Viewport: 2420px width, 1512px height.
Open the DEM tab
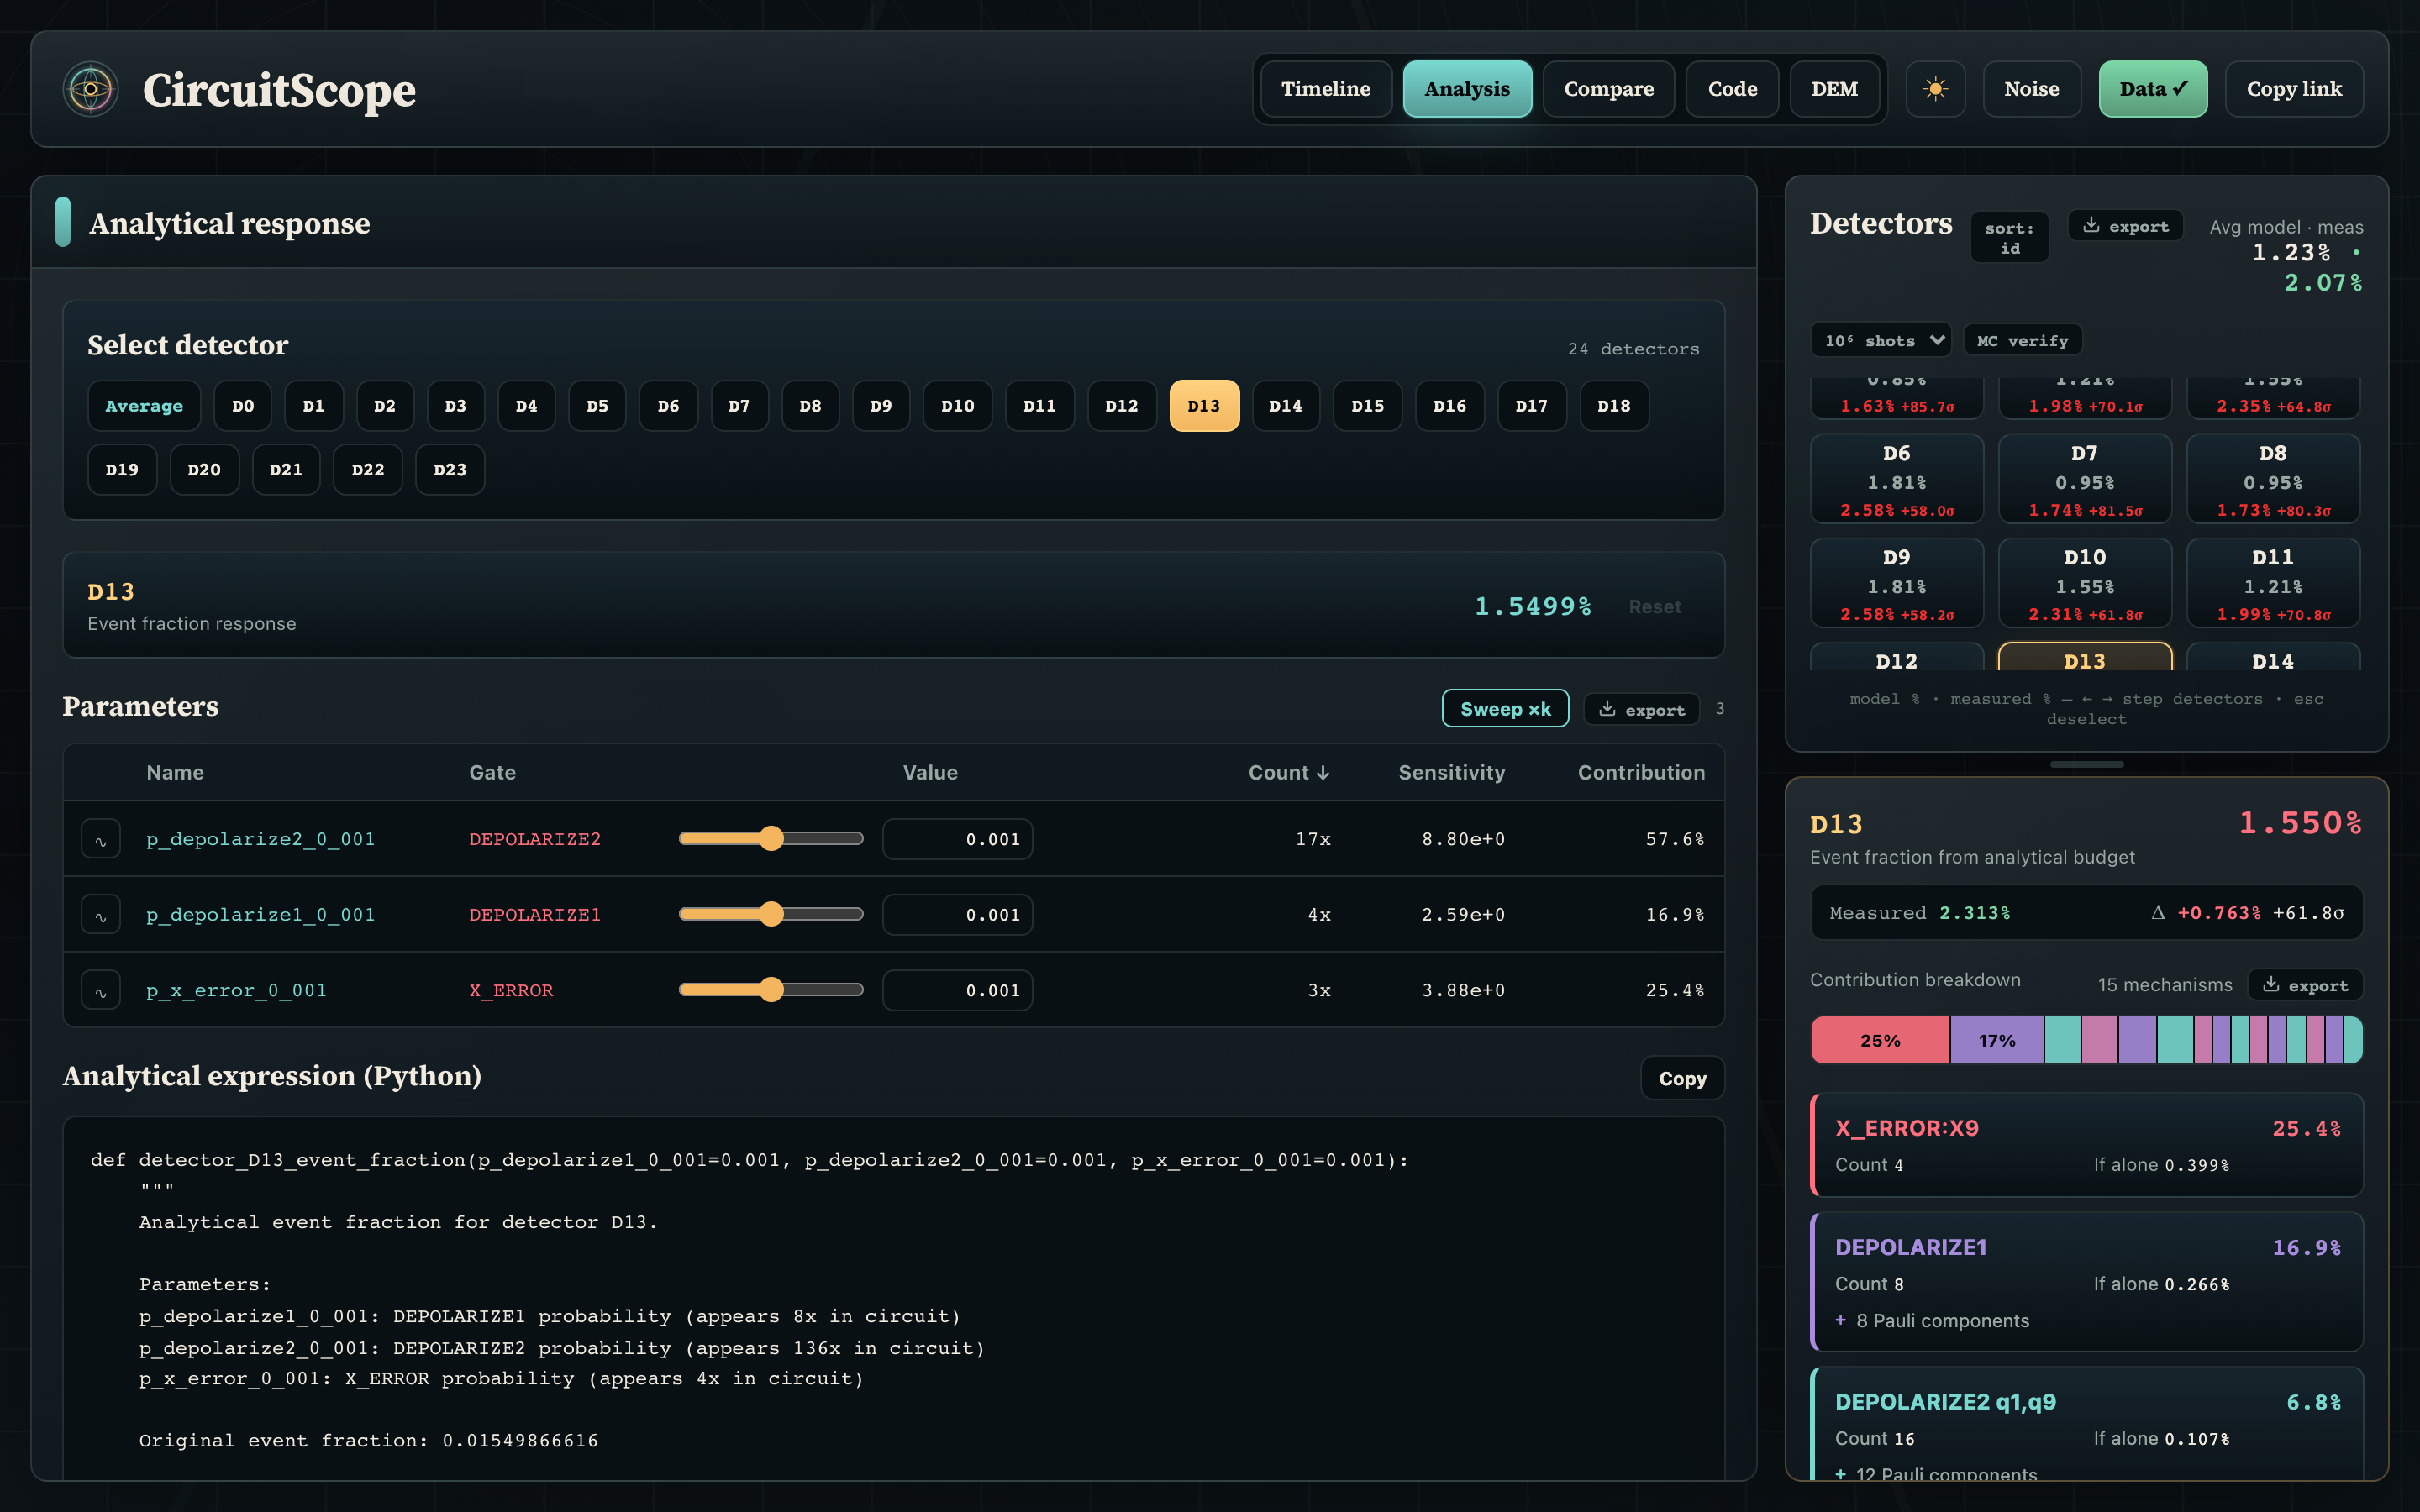(x=1834, y=89)
